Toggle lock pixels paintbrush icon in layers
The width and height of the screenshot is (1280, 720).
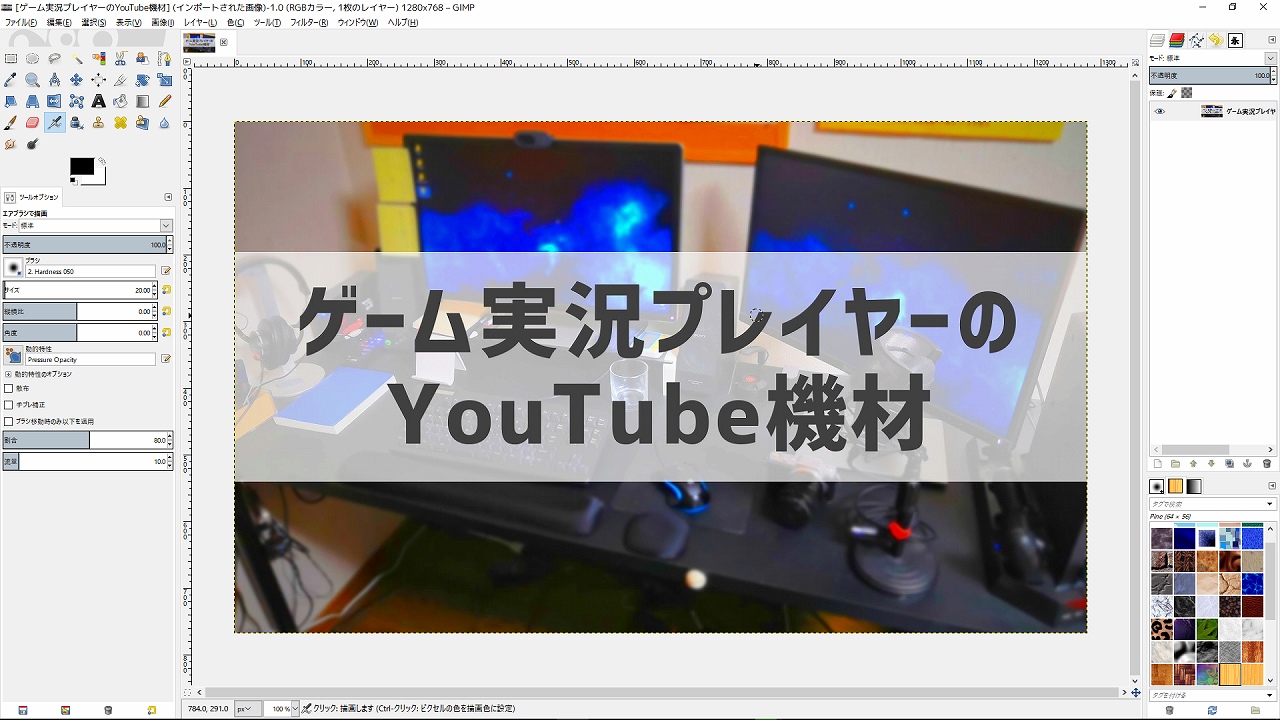(1172, 93)
